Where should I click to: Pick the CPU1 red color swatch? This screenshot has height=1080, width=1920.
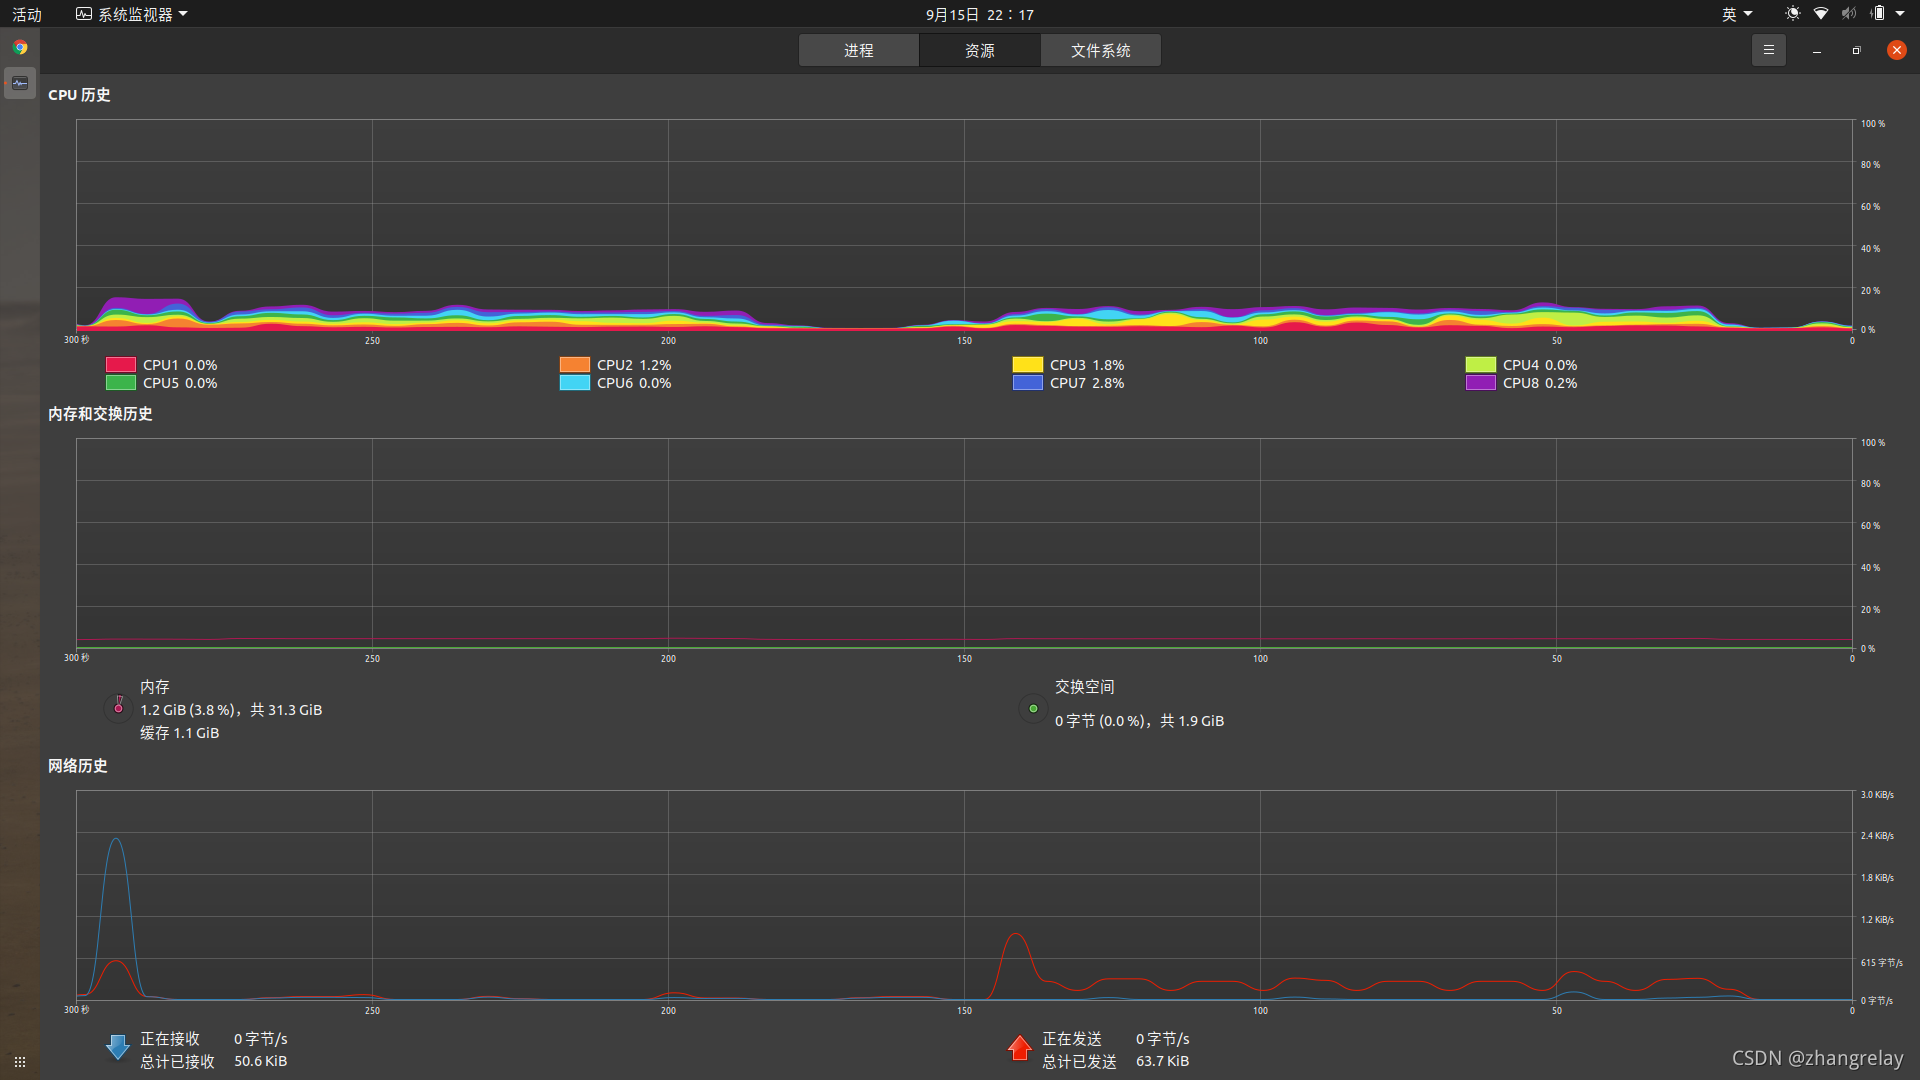[121, 365]
